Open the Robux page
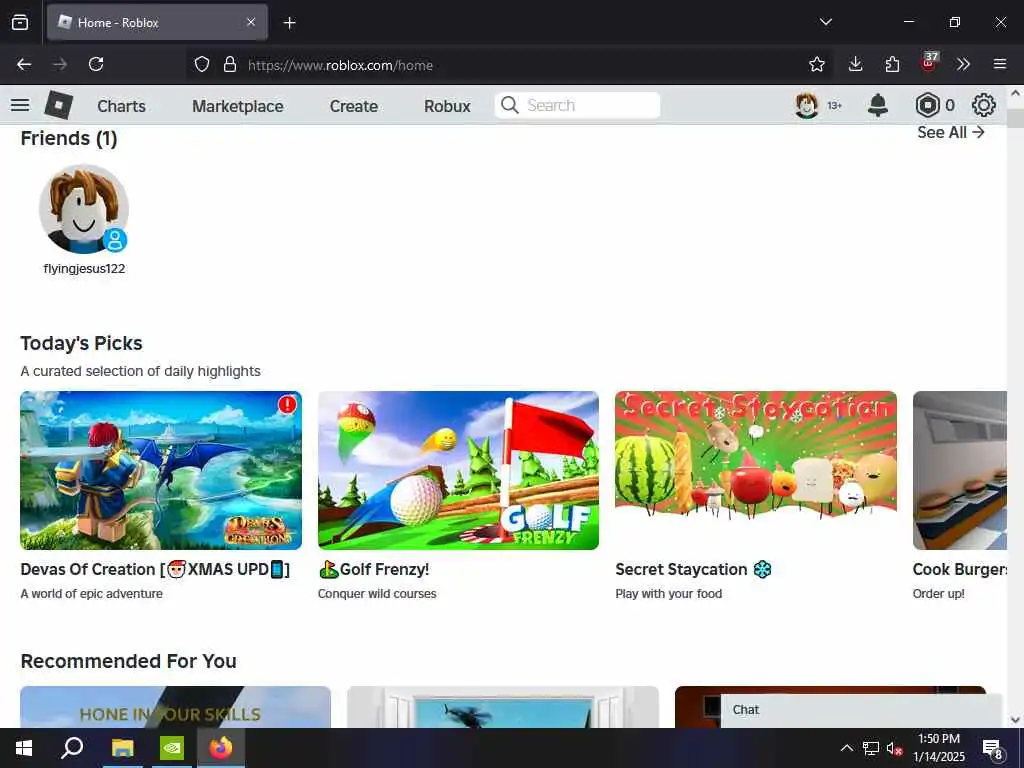Screen dimensions: 1024x768 [447, 106]
